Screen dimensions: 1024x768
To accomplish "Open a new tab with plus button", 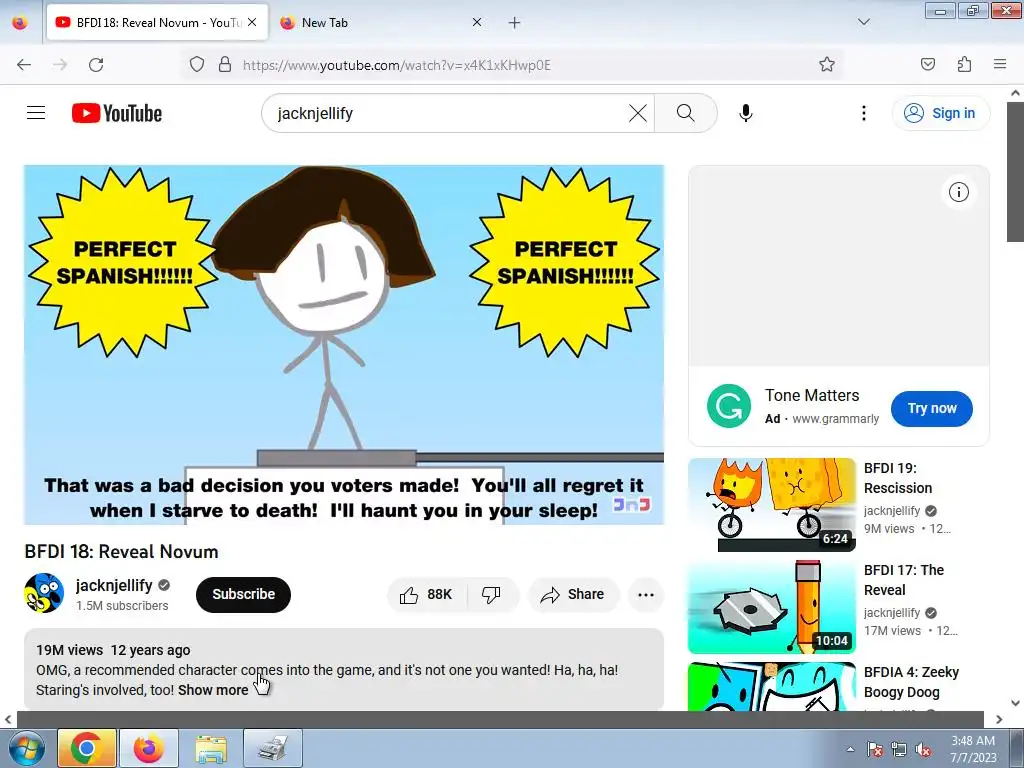I will point(515,23).
